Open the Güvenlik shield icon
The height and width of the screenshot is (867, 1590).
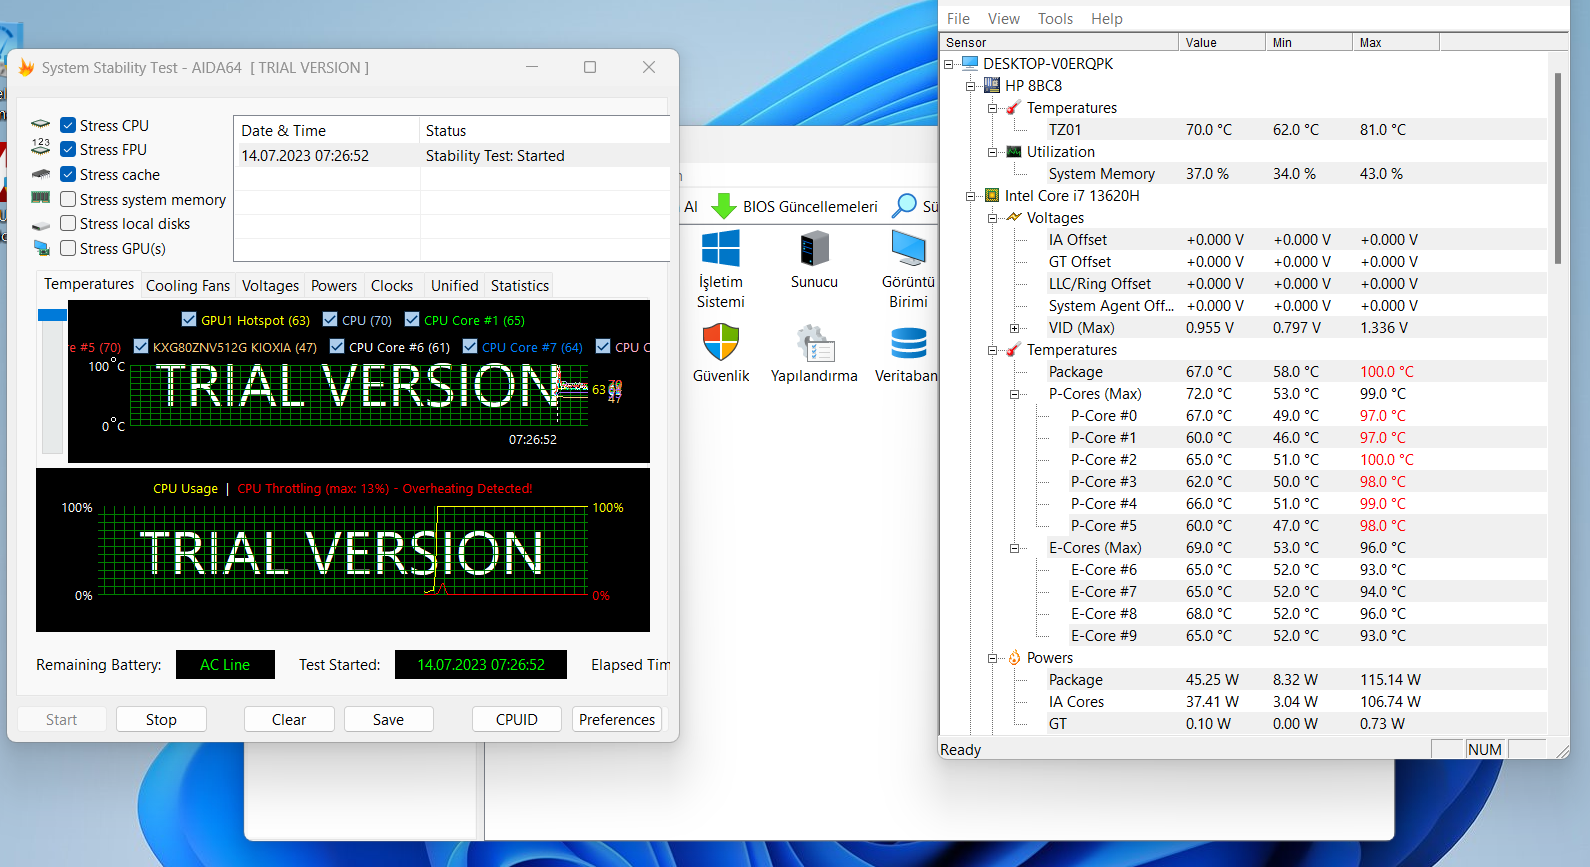[720, 342]
